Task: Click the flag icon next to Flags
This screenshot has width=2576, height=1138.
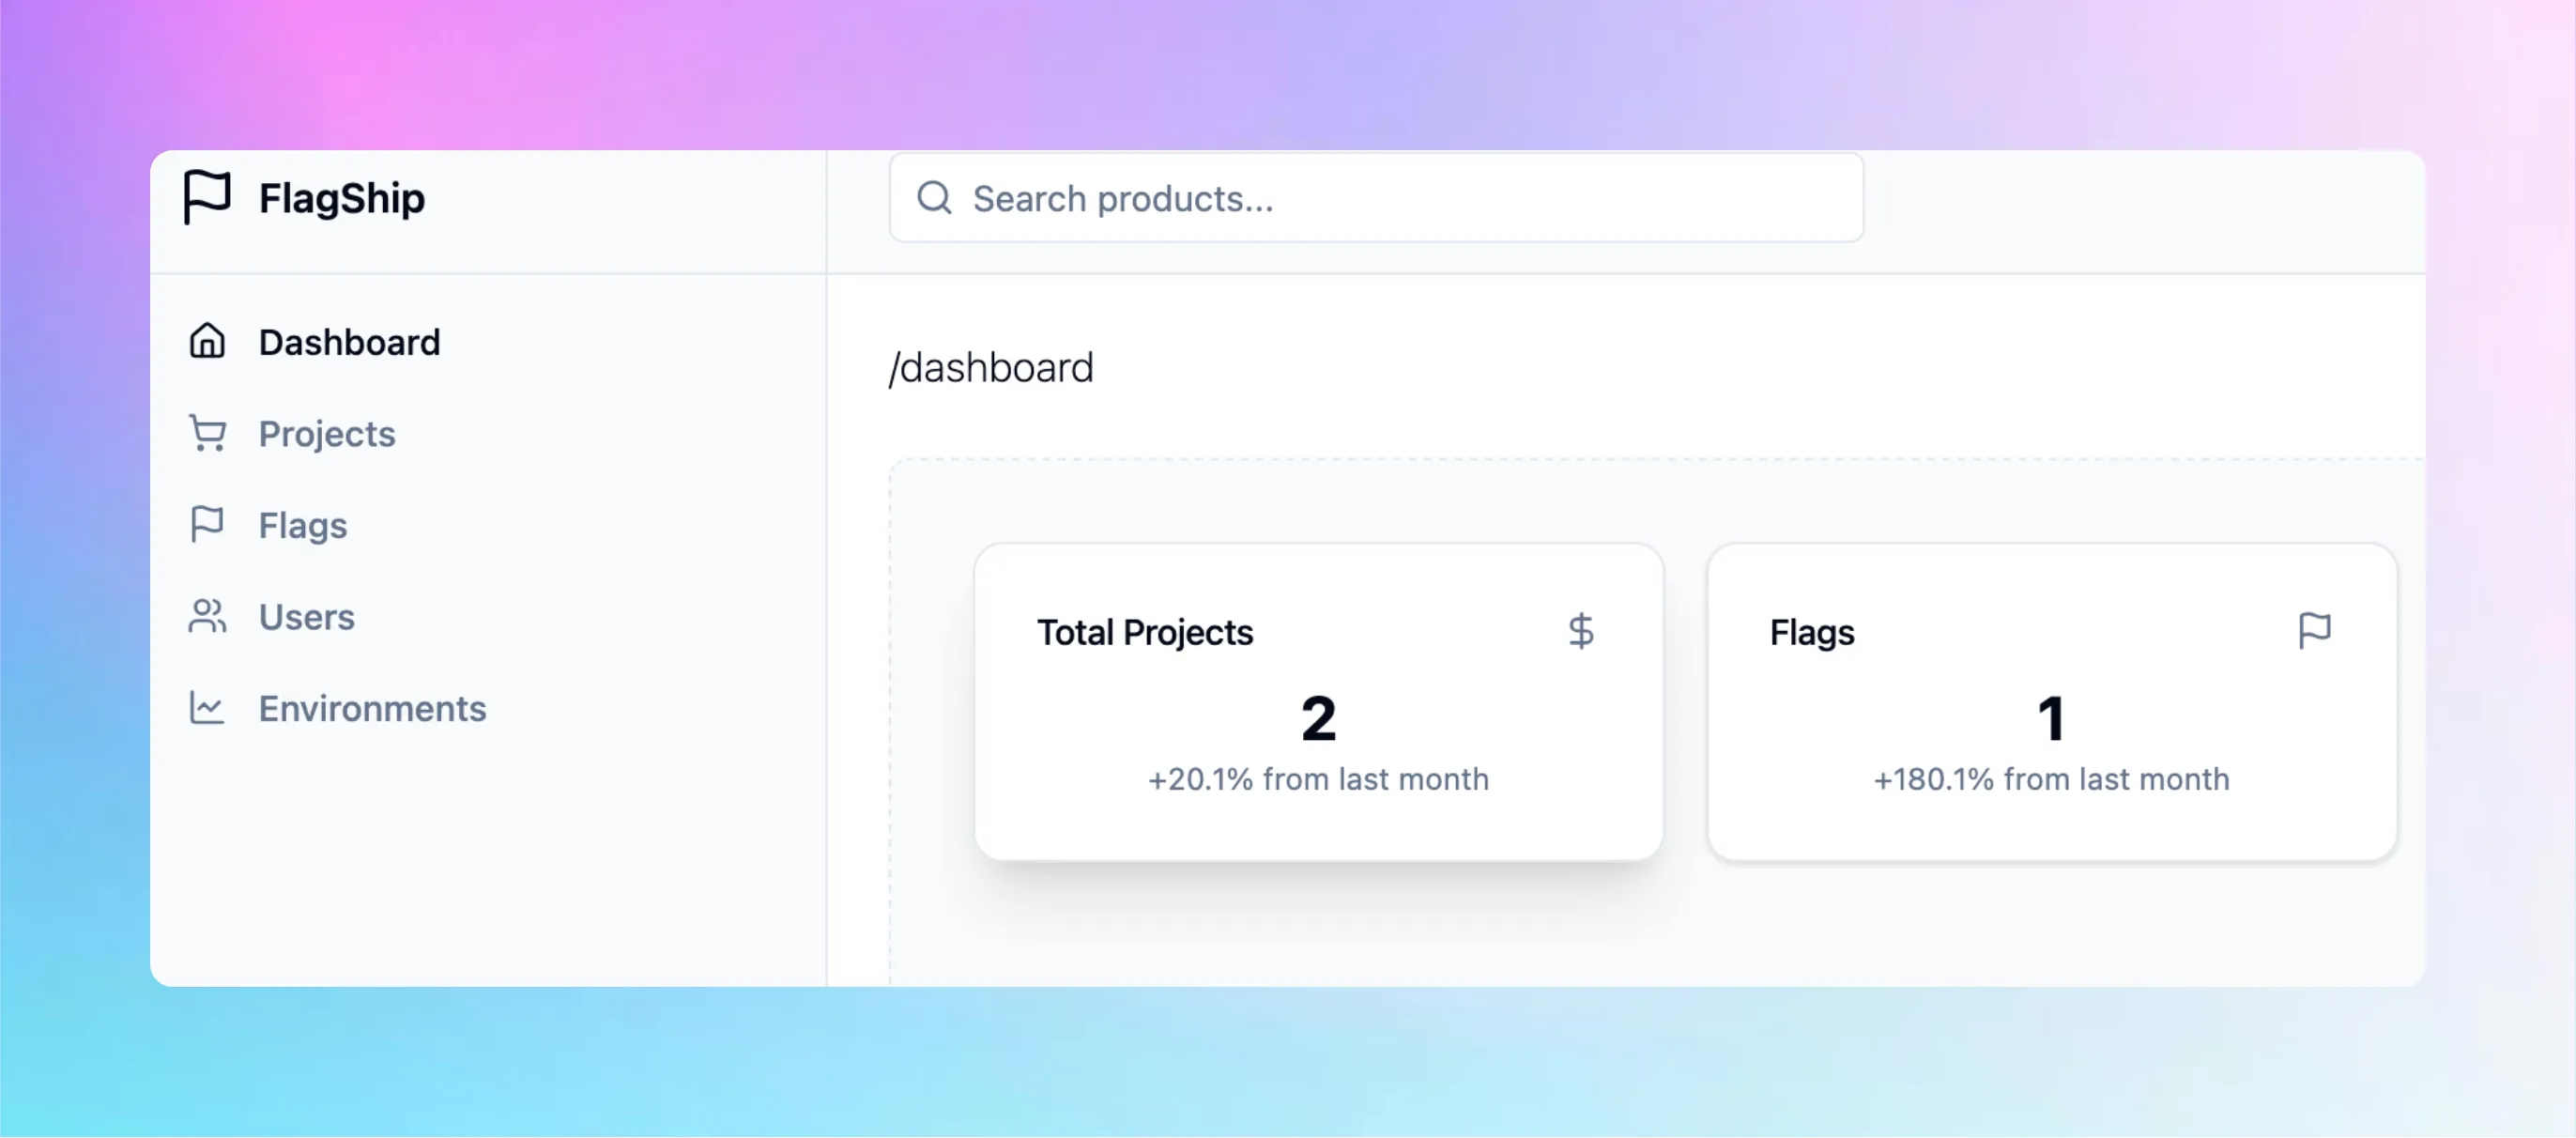Action: tap(207, 524)
